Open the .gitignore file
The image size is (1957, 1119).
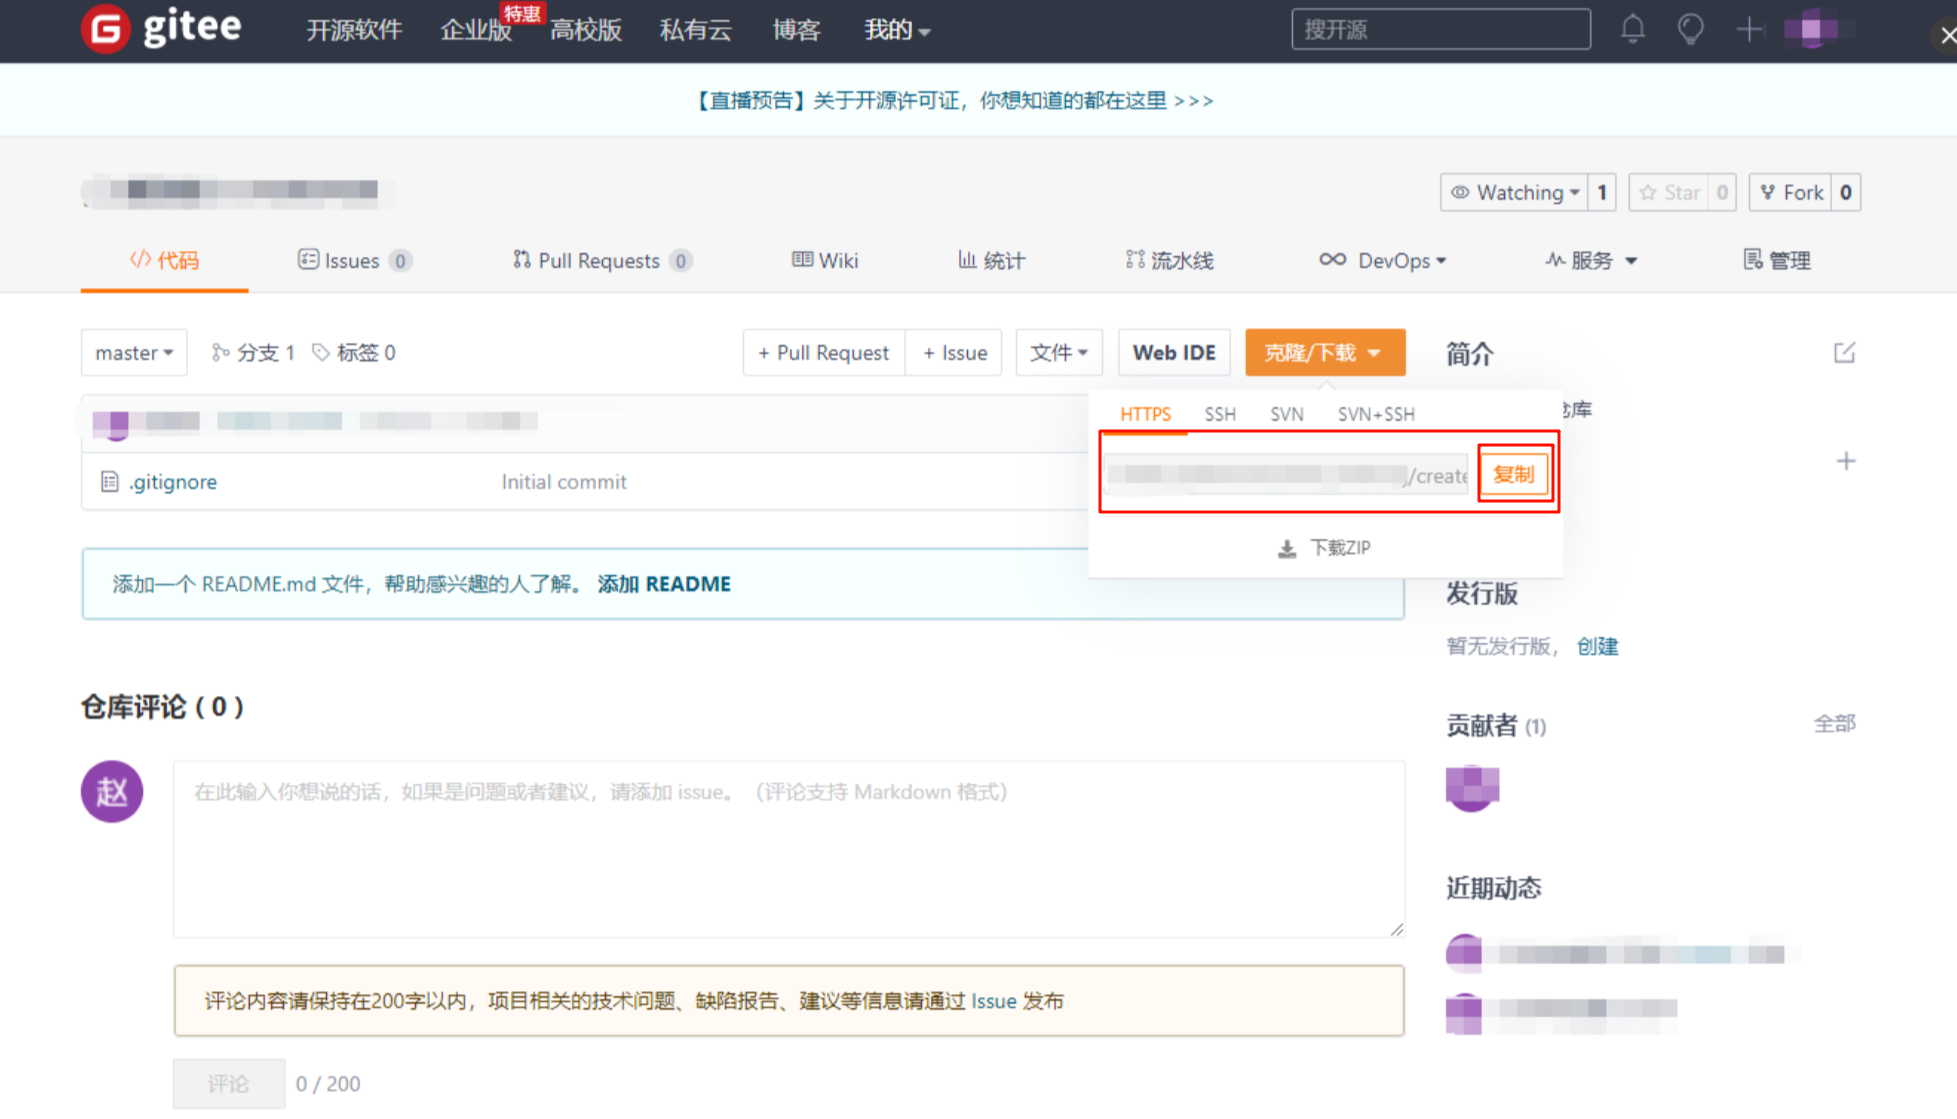click(x=173, y=482)
